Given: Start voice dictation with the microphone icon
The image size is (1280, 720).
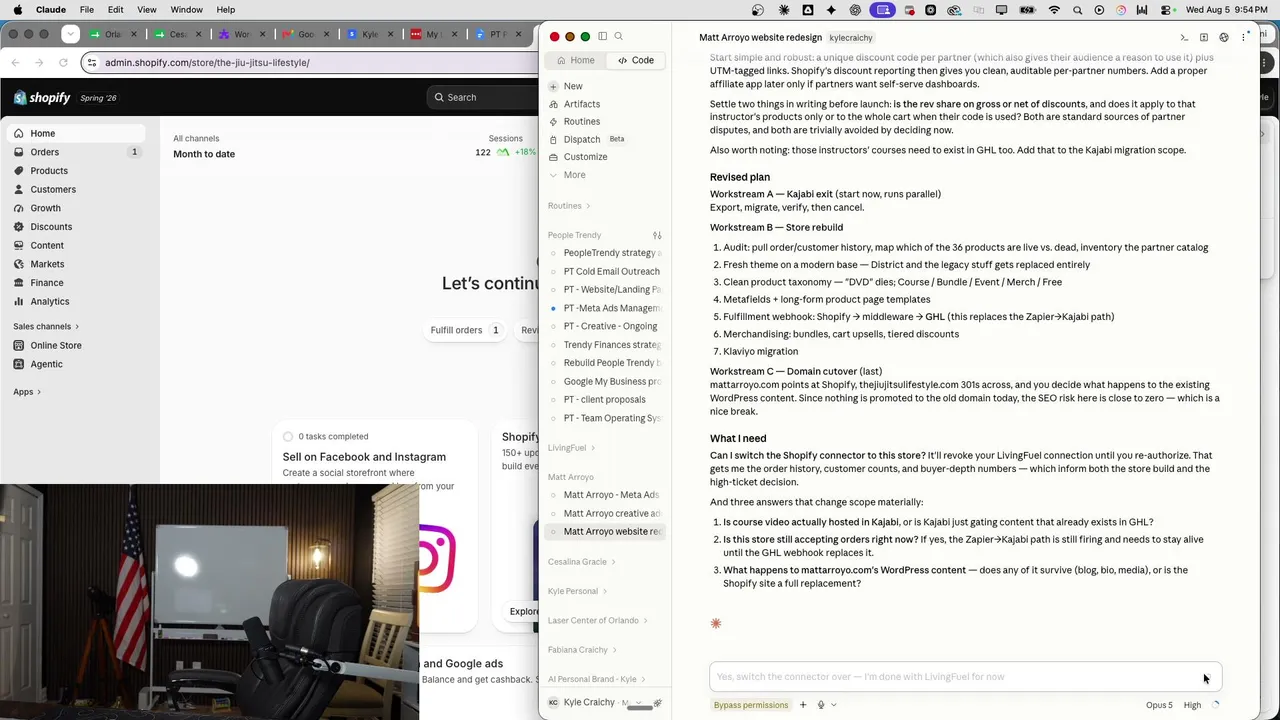Looking at the screenshot, I should coord(821,705).
